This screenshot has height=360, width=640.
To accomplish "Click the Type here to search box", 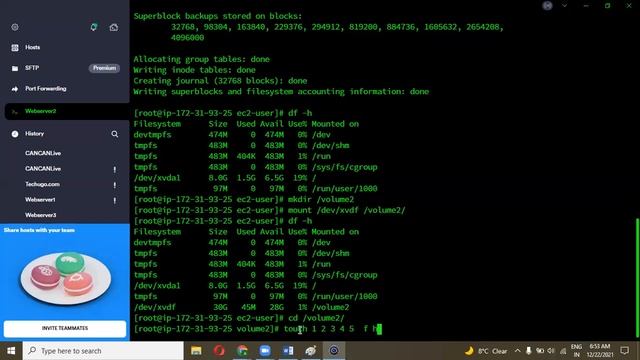I will click(x=103, y=351).
